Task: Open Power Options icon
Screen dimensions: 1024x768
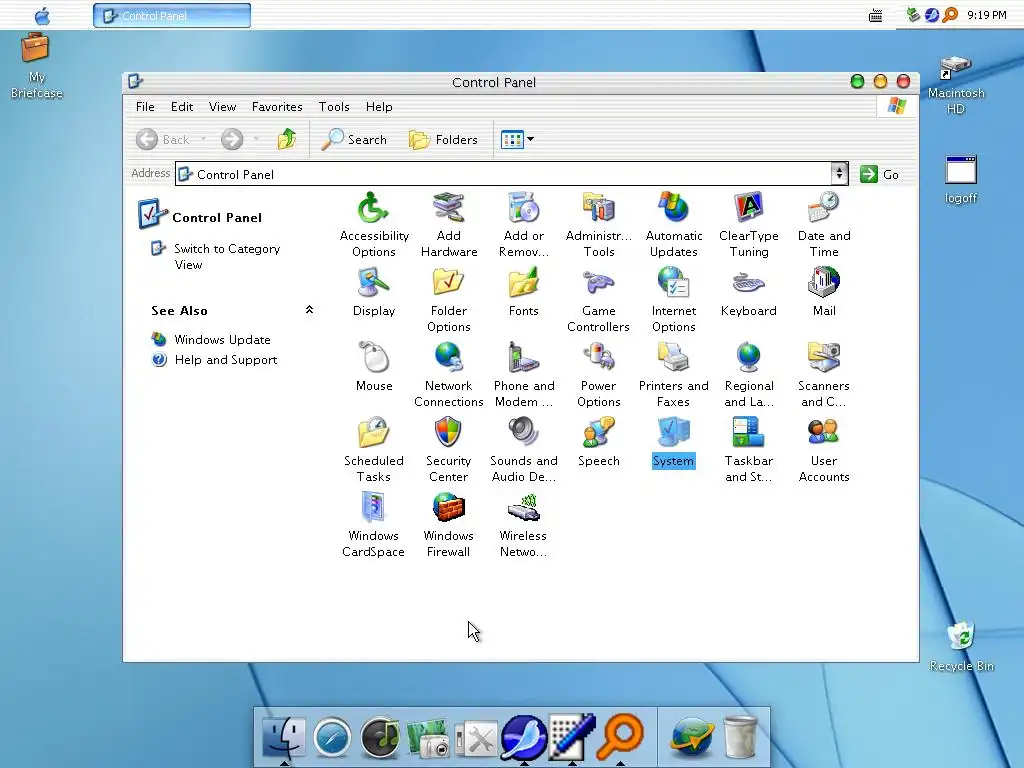Action: point(599,374)
